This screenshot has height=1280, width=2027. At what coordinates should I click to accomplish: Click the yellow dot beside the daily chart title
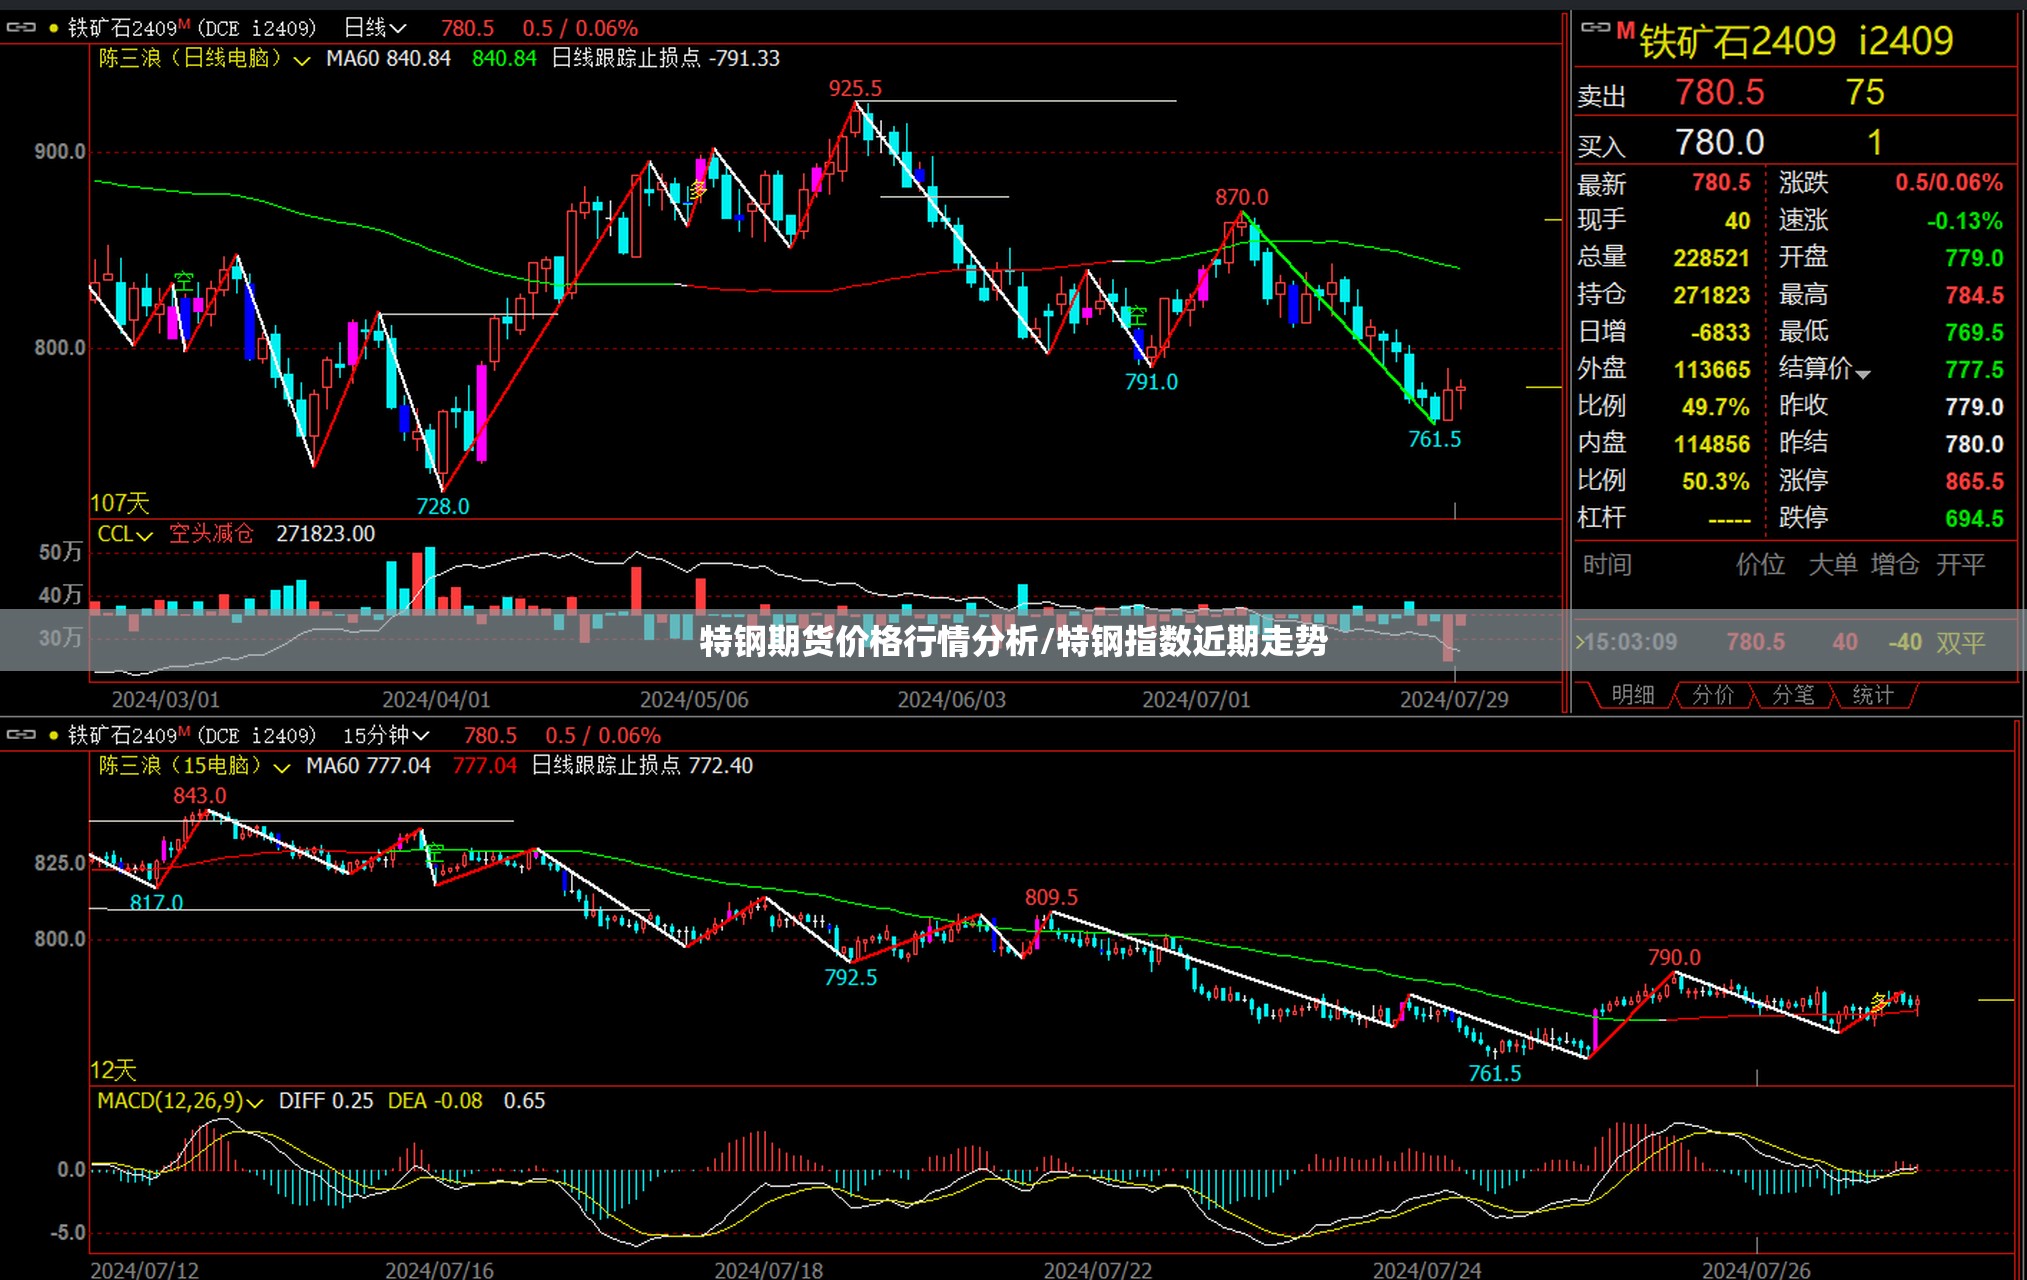53,29
